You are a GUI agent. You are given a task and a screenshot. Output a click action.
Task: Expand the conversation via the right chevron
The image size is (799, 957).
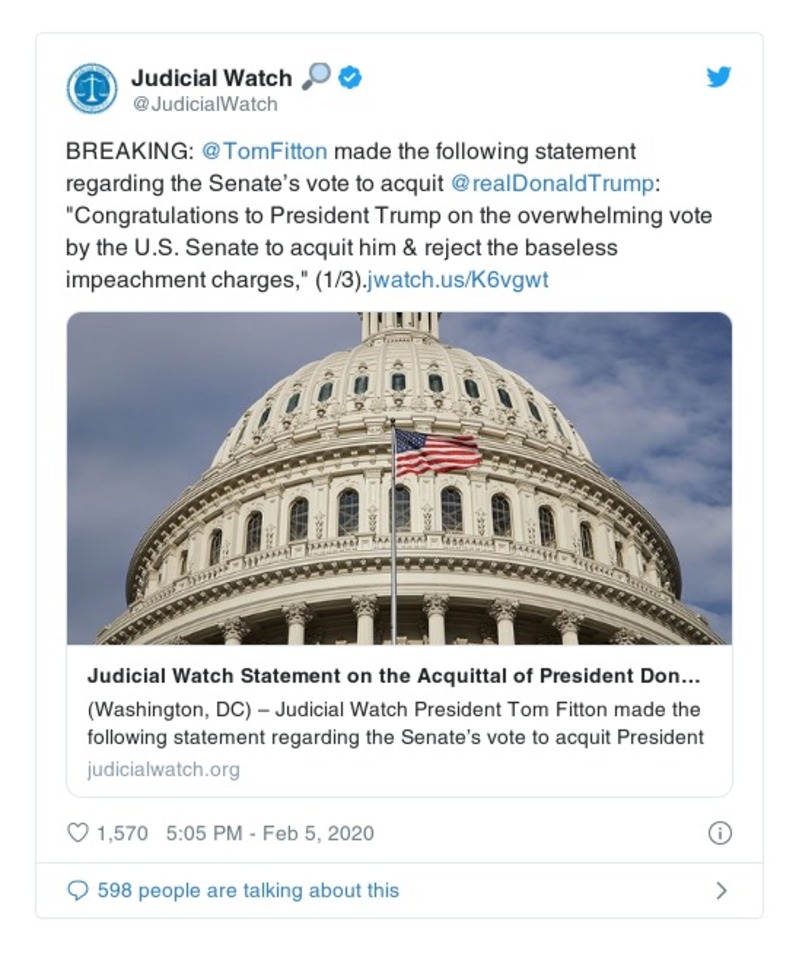pyautogui.click(x=722, y=888)
